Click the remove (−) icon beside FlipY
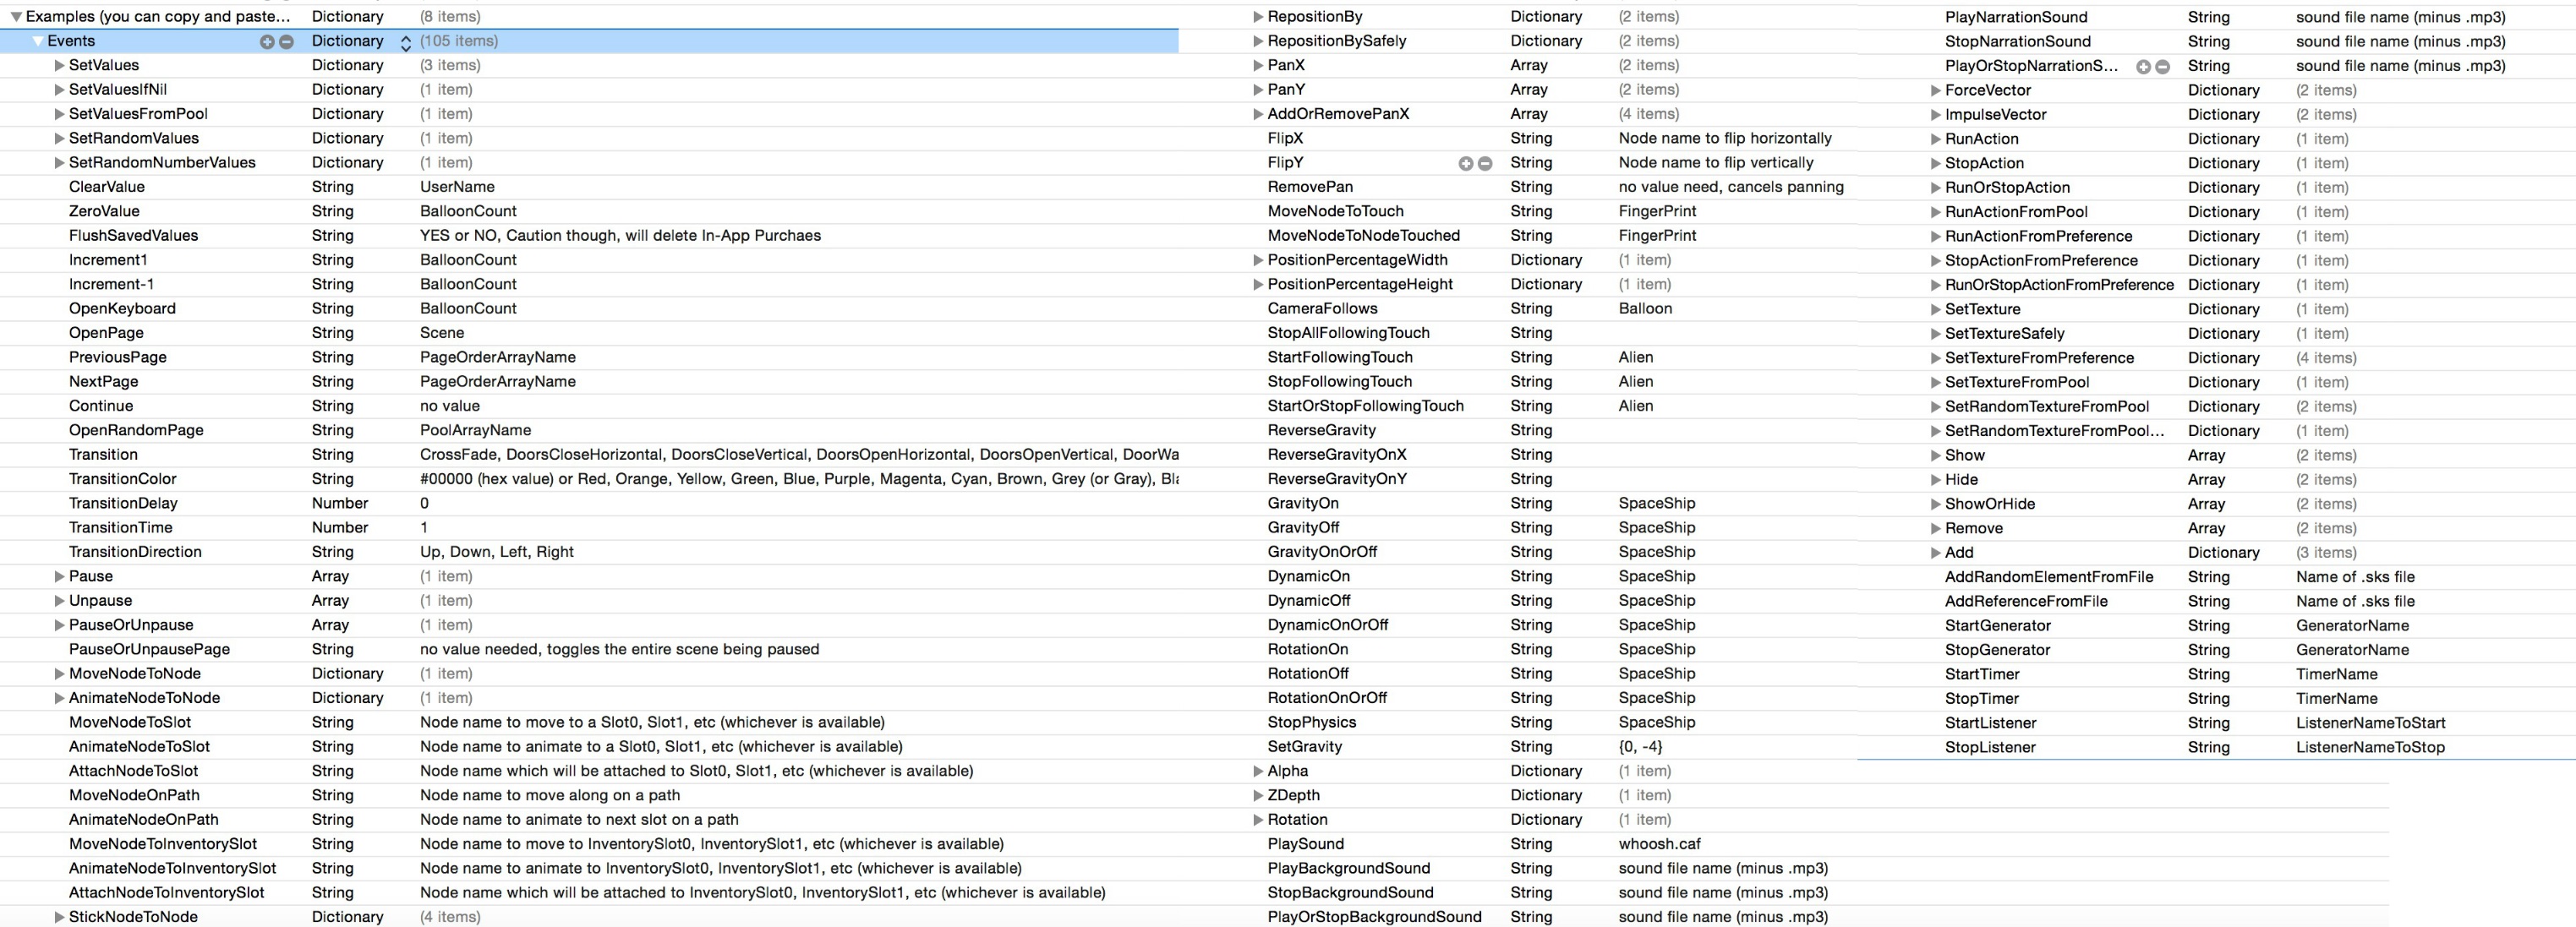Viewport: 2576px width, 927px height. (x=1485, y=163)
